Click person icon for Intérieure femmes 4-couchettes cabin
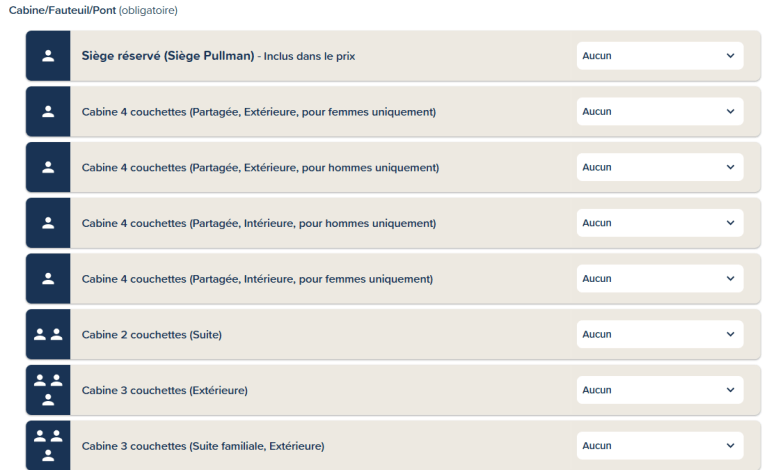This screenshot has height=470, width=769. point(48,279)
